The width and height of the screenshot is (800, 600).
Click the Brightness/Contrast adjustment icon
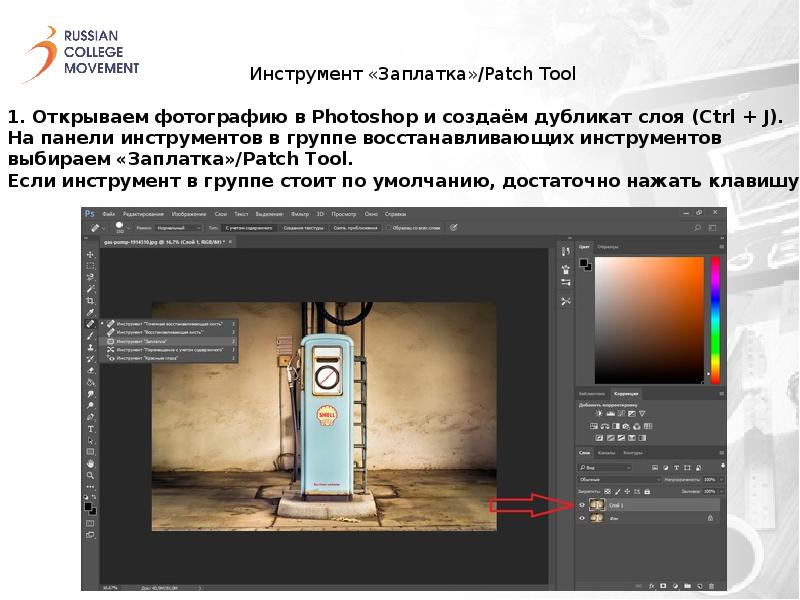coord(598,413)
